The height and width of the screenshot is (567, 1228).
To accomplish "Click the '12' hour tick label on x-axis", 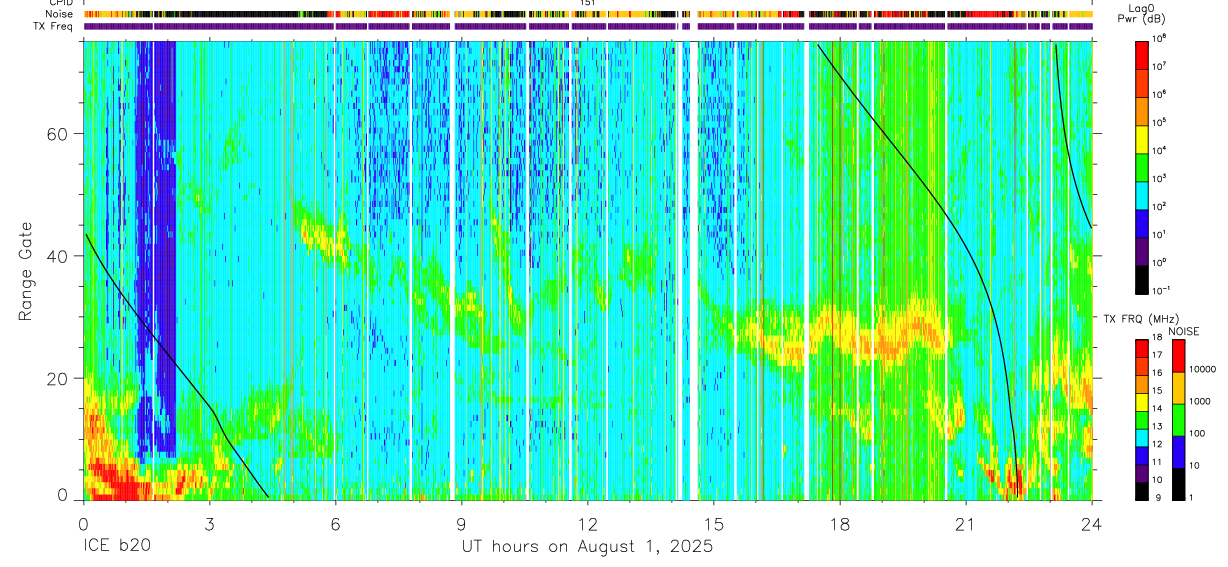I will (587, 523).
